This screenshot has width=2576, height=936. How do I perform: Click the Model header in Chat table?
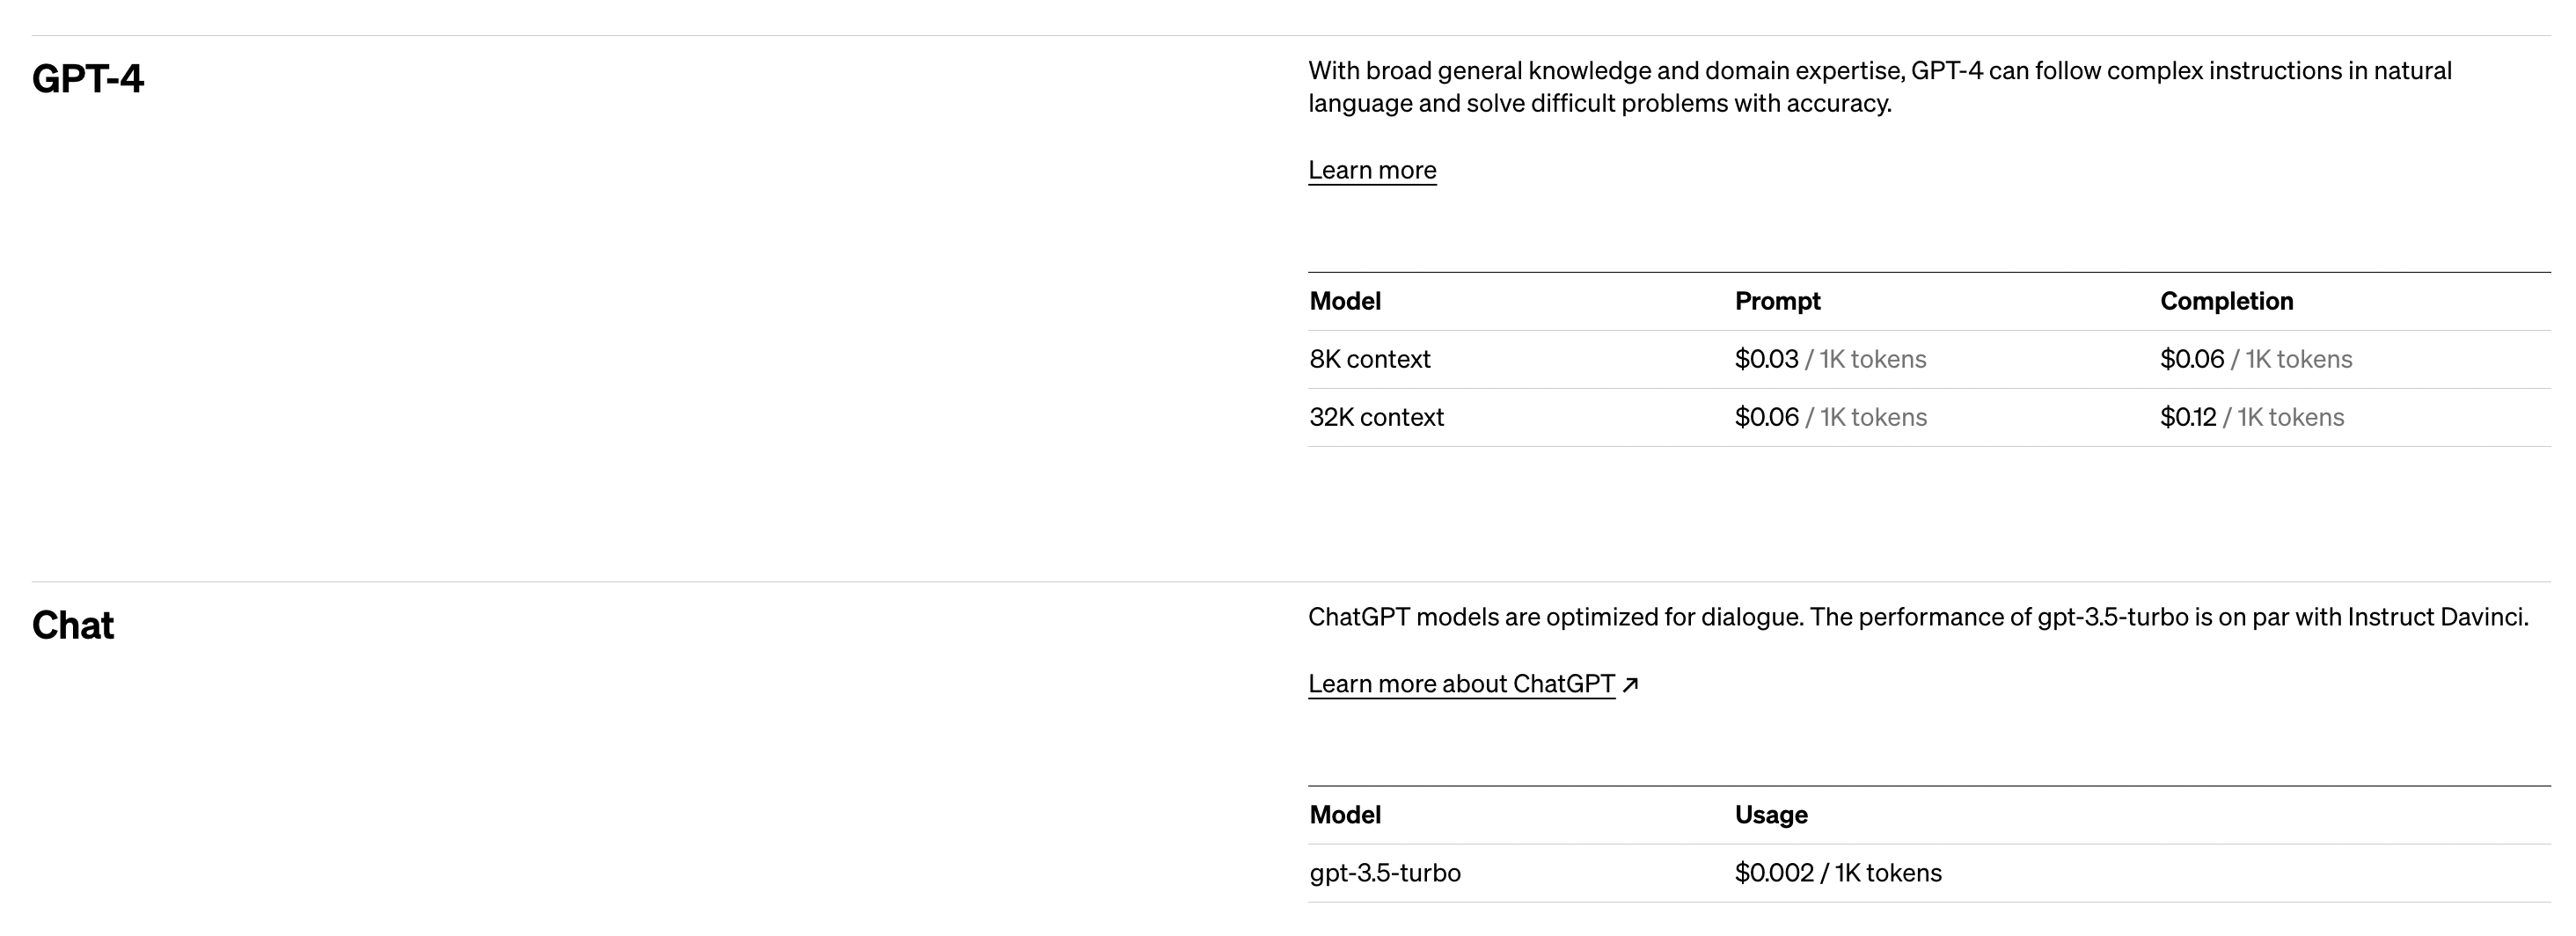point(1345,815)
